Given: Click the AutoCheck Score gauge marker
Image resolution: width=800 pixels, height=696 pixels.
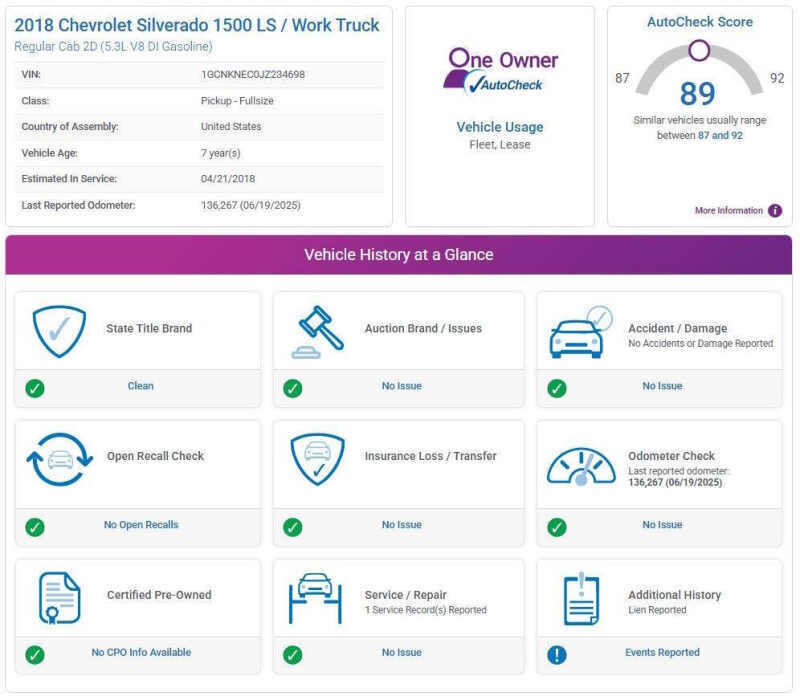Looking at the screenshot, I should coord(699,50).
